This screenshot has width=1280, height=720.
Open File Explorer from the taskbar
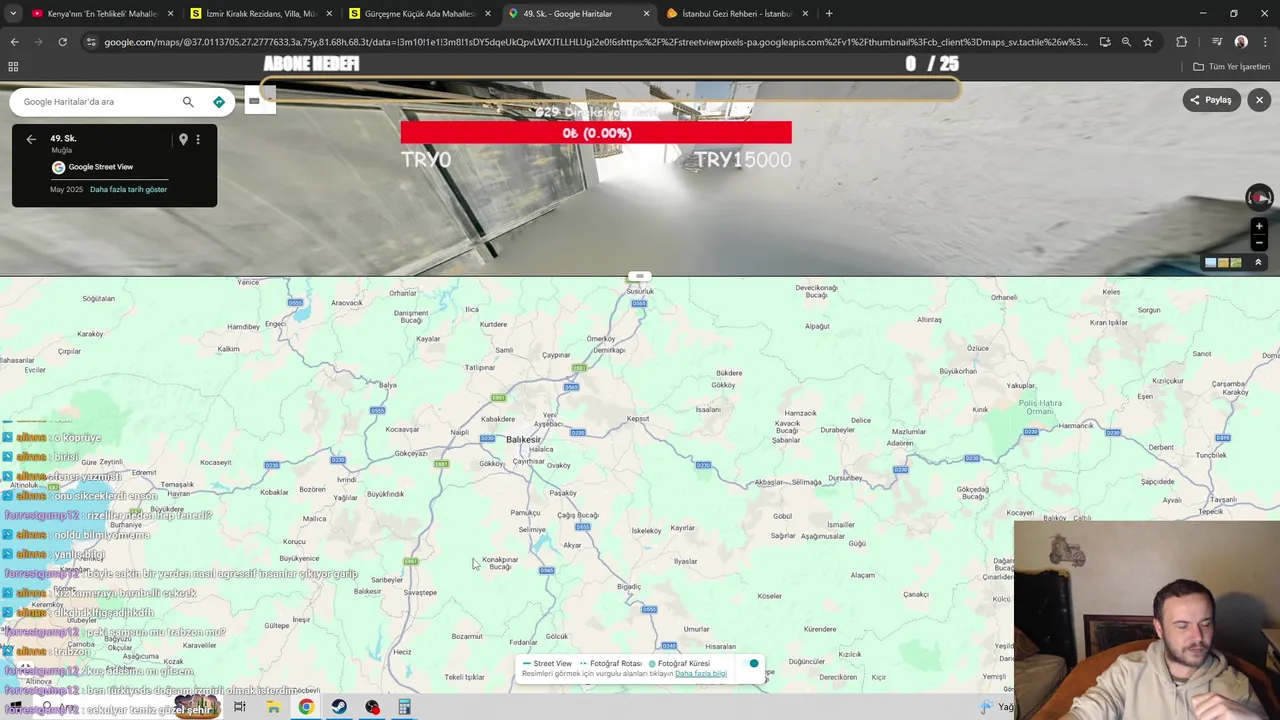[273, 707]
